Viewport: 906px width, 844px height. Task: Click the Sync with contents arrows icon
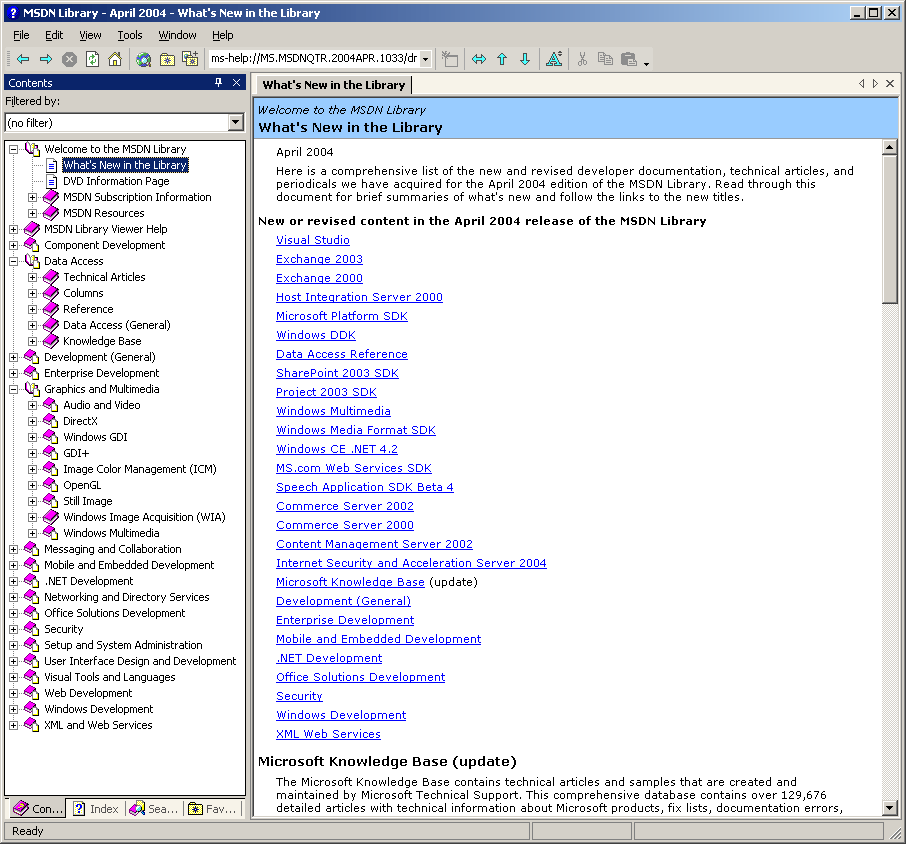(x=478, y=59)
